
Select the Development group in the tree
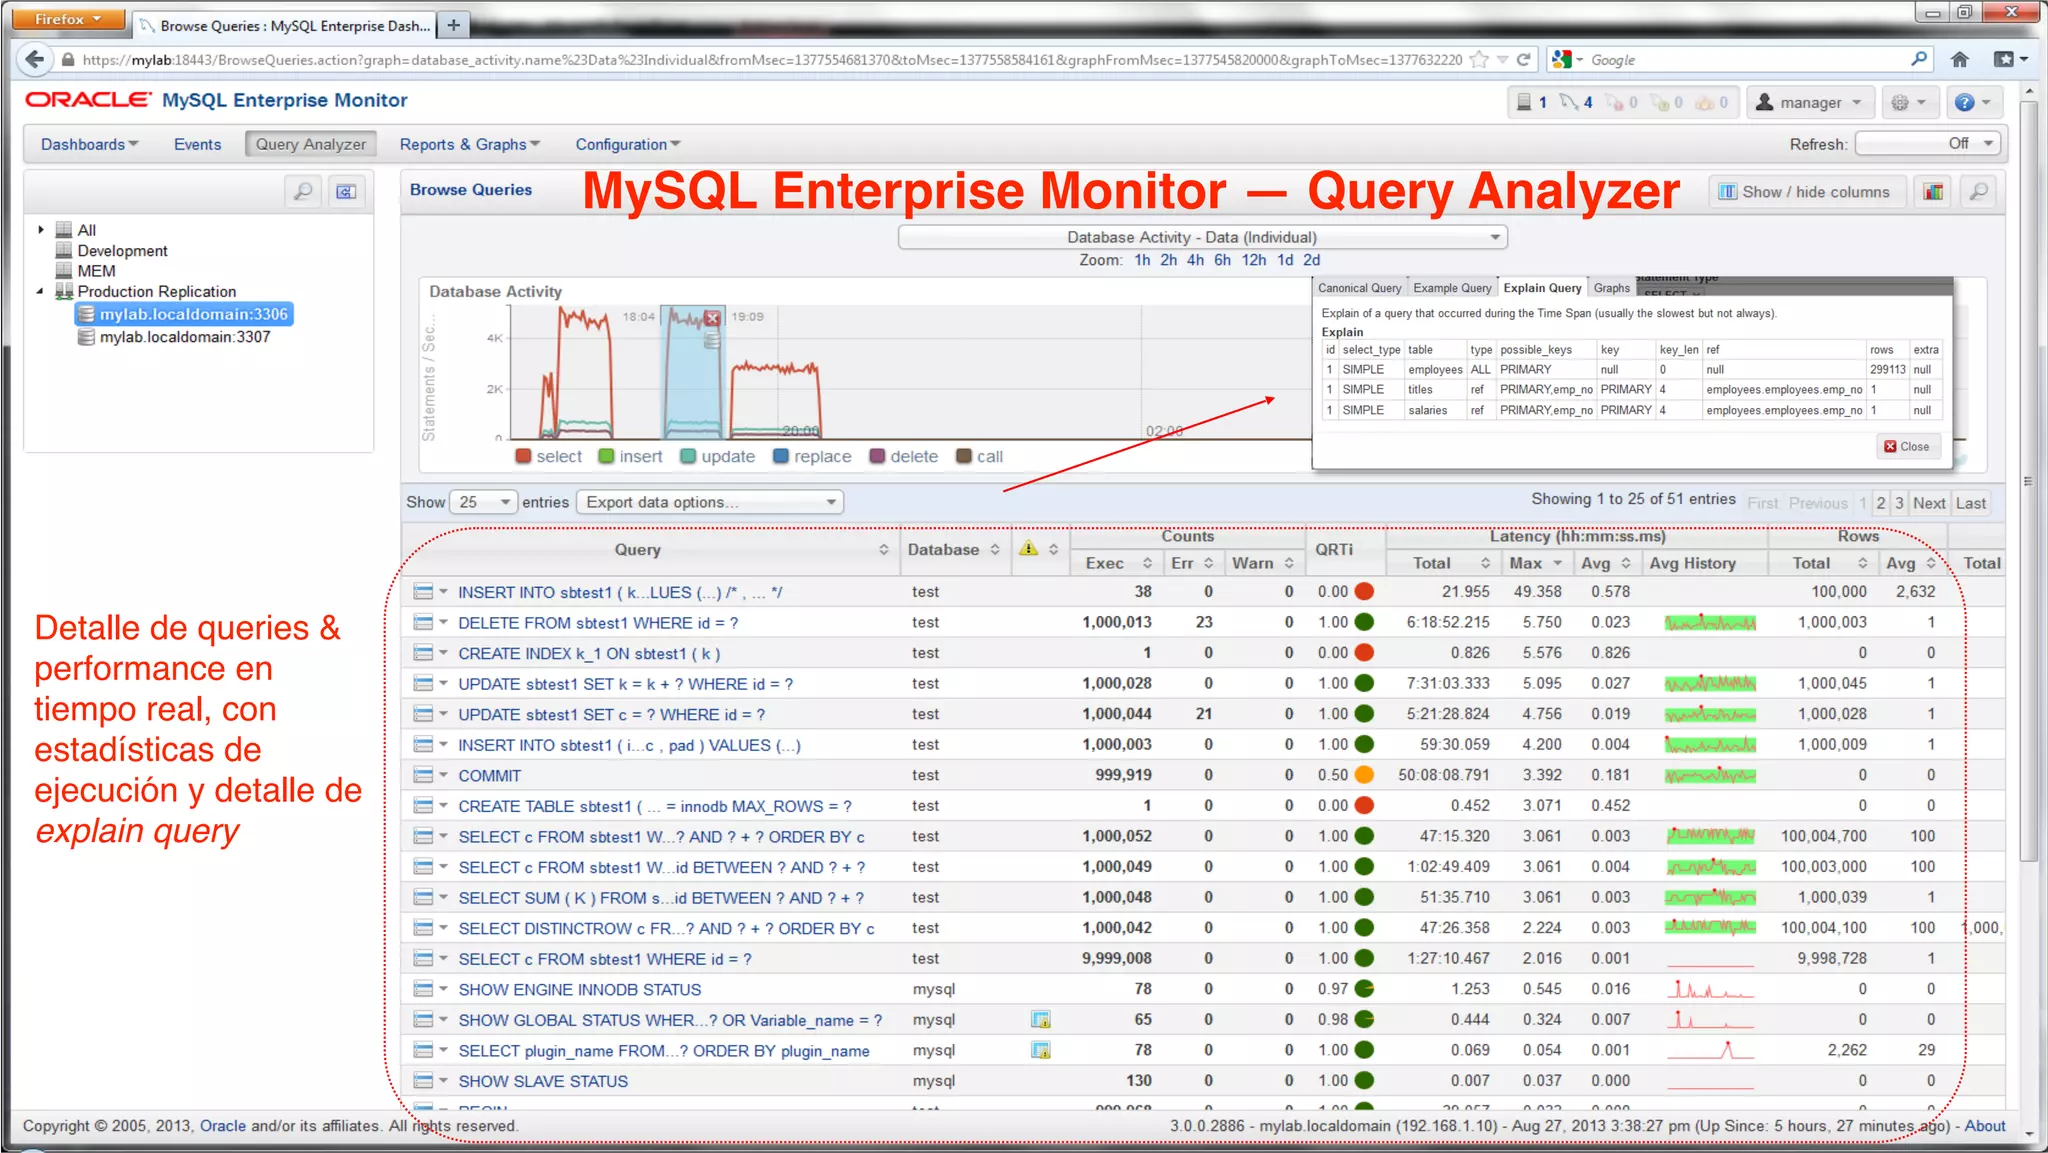pyautogui.click(x=122, y=251)
